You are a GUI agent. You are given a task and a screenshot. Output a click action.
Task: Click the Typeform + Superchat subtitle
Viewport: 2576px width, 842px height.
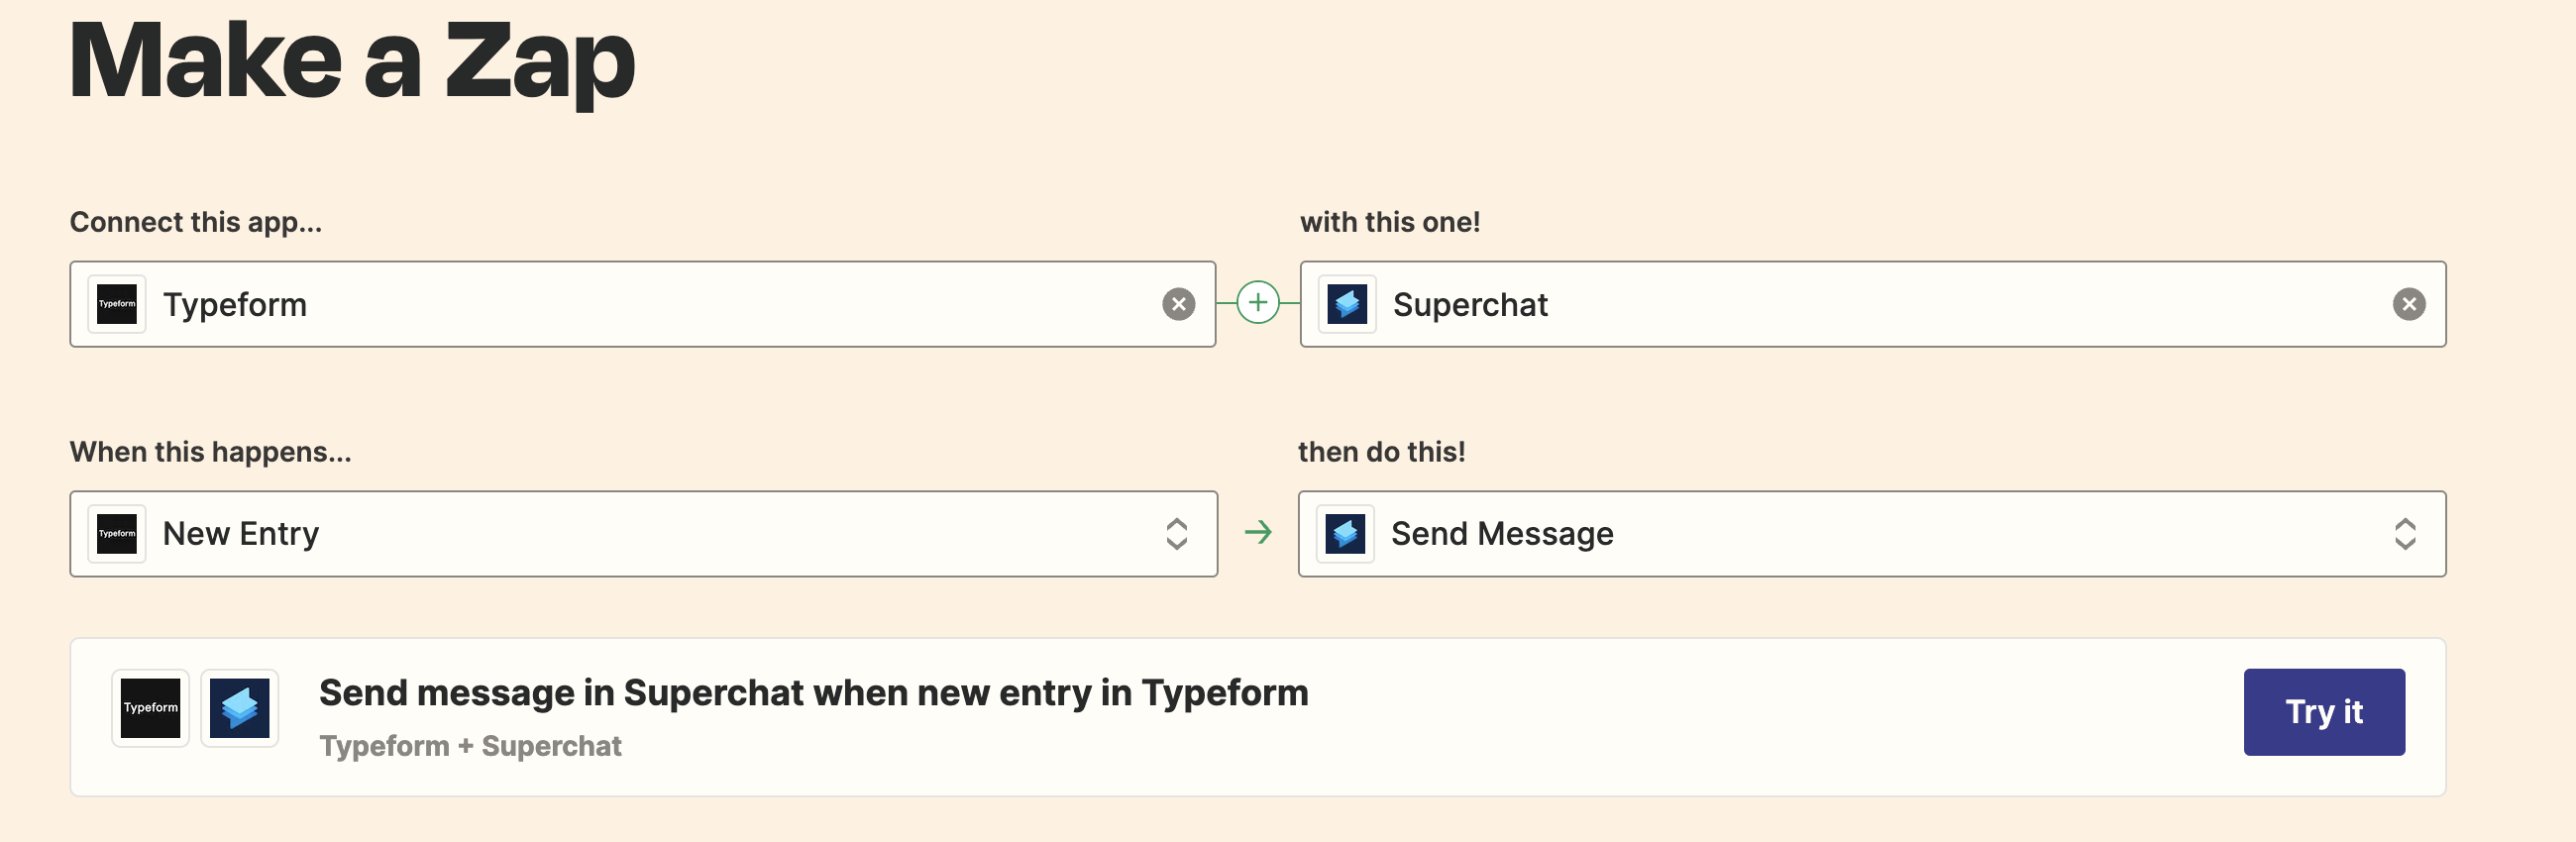[470, 746]
